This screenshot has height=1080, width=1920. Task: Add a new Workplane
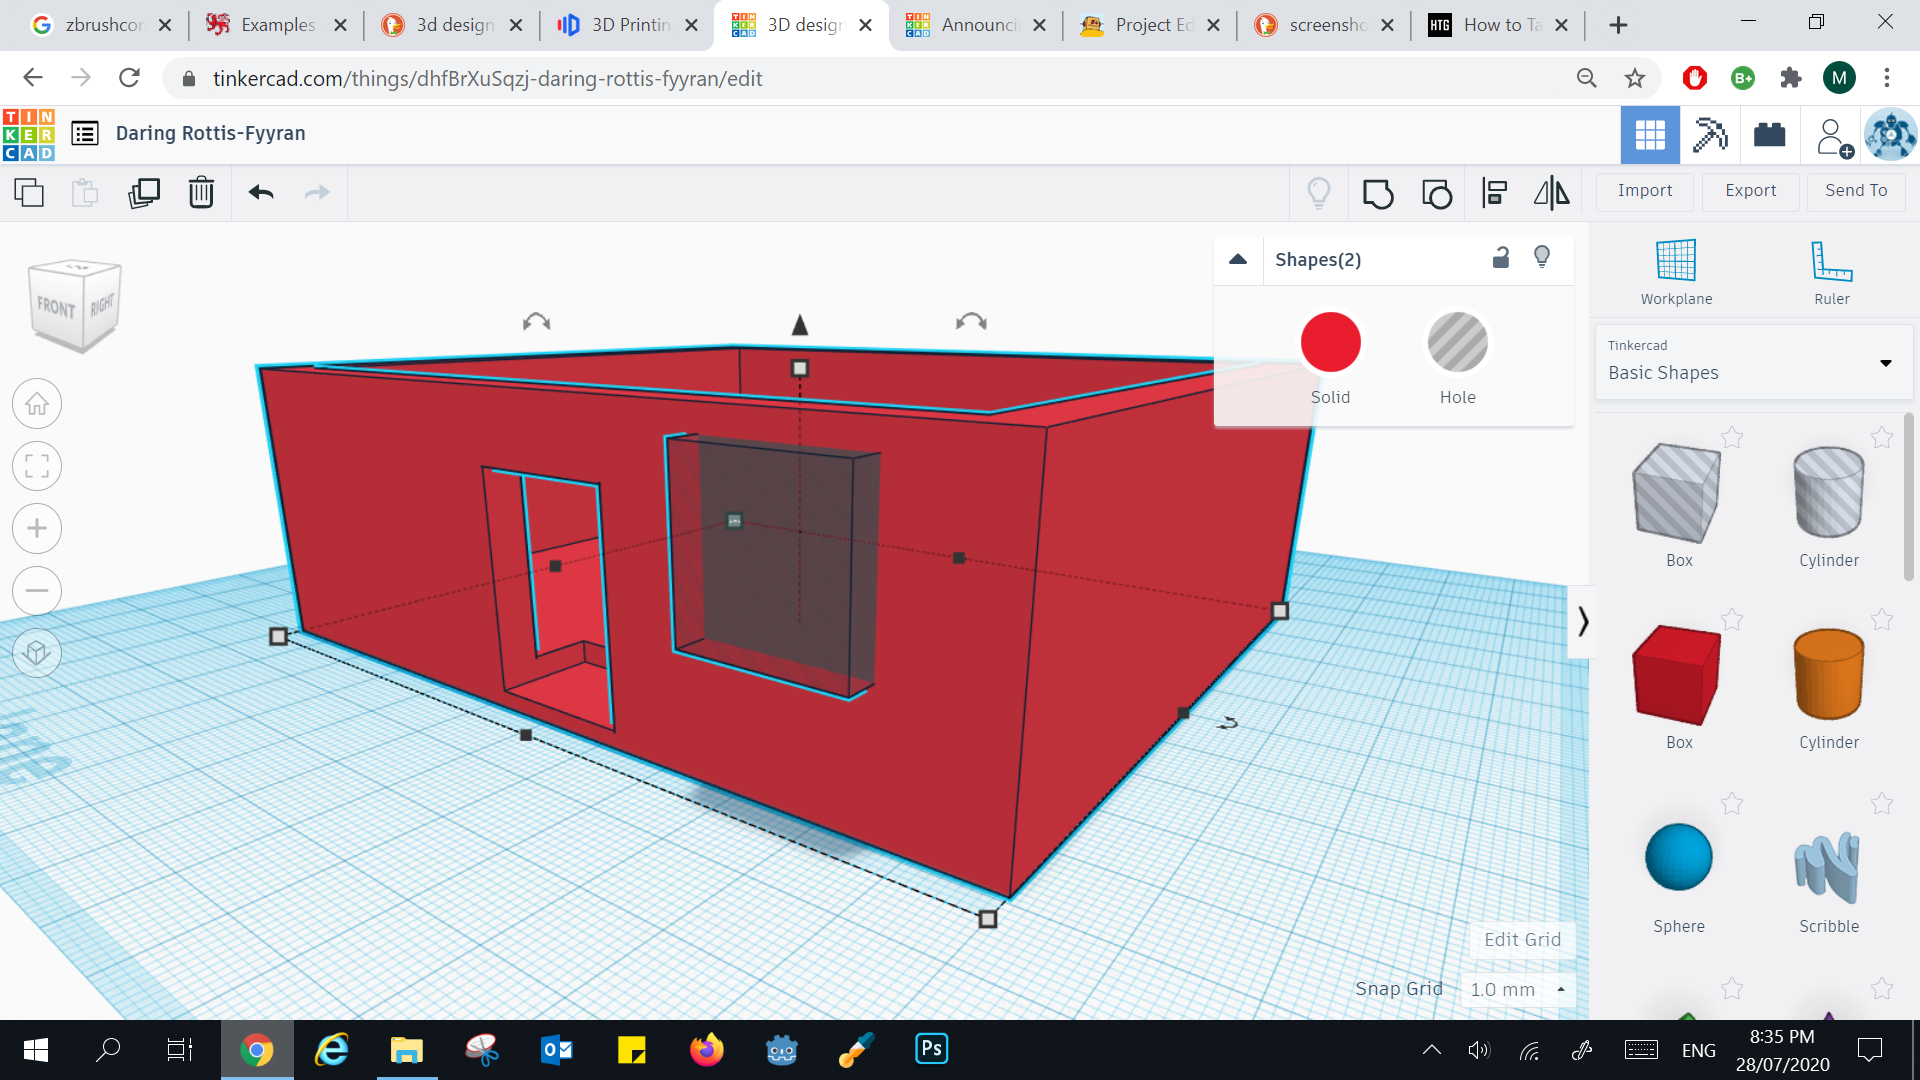click(x=1676, y=270)
